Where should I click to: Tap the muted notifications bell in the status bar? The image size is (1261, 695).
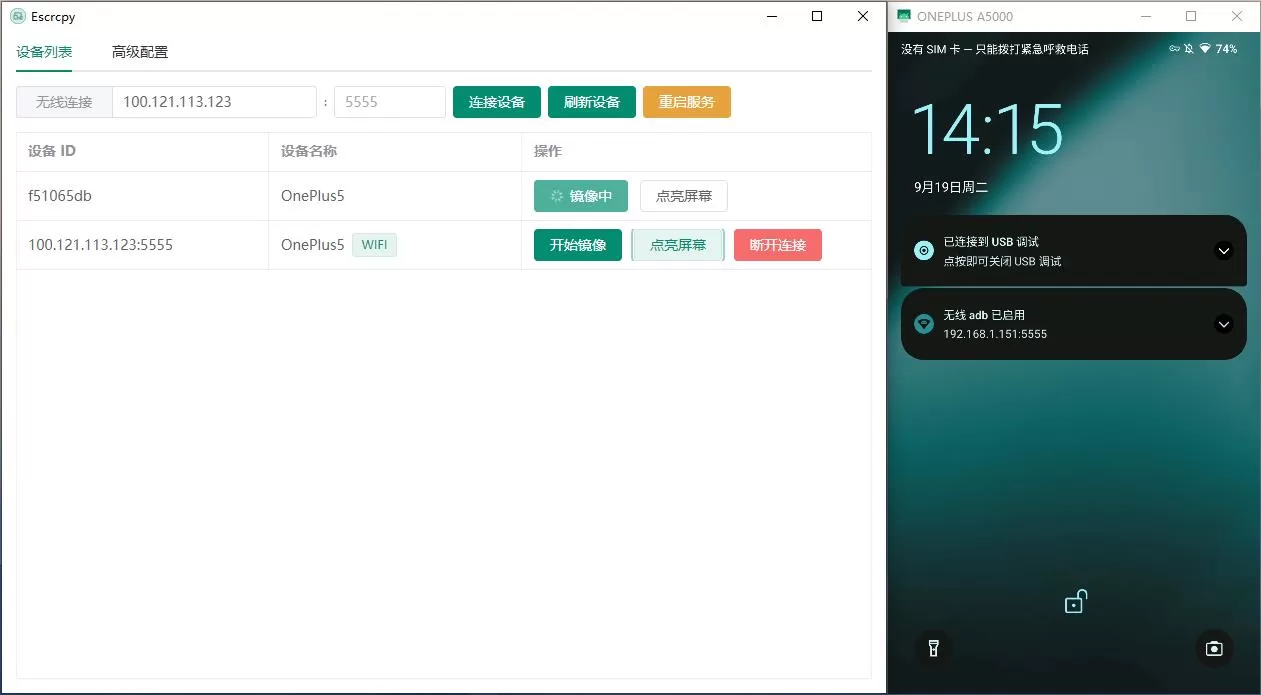click(x=1188, y=48)
